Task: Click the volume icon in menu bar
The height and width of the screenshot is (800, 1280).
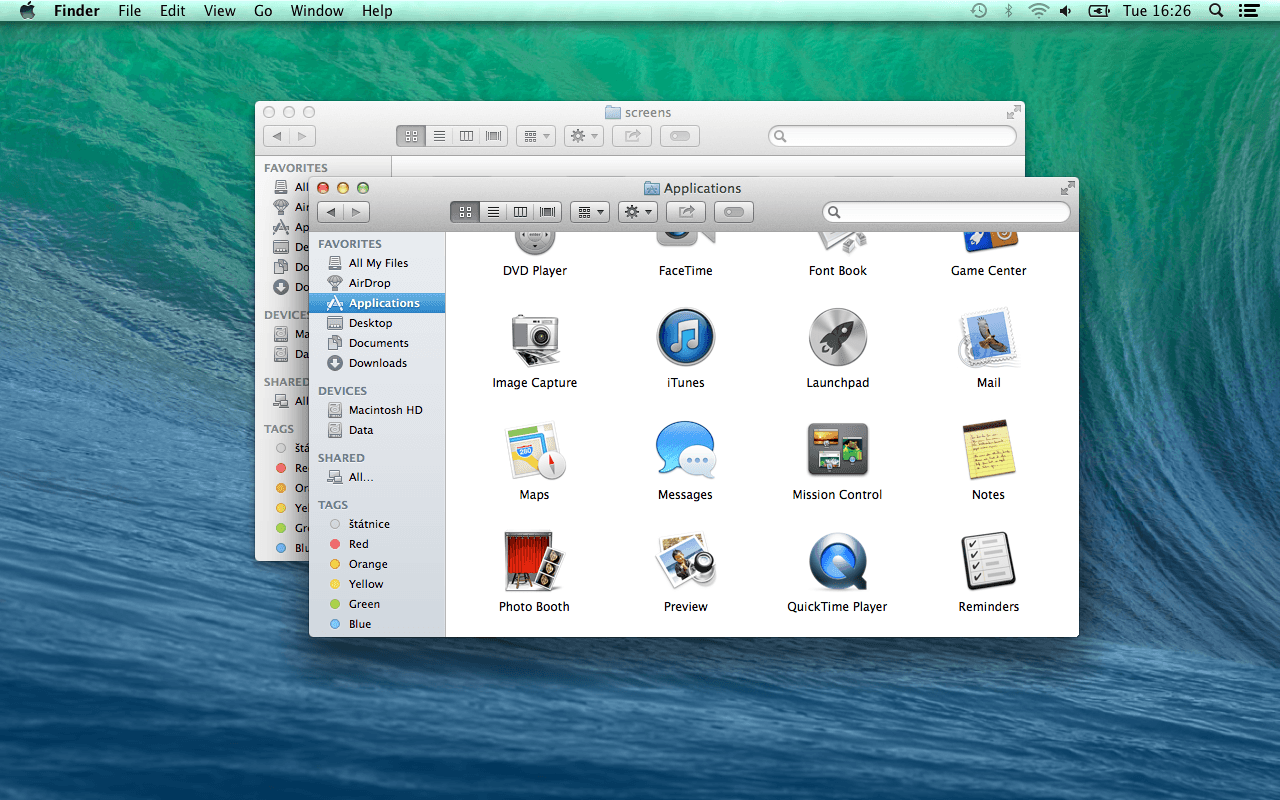Action: [1066, 11]
